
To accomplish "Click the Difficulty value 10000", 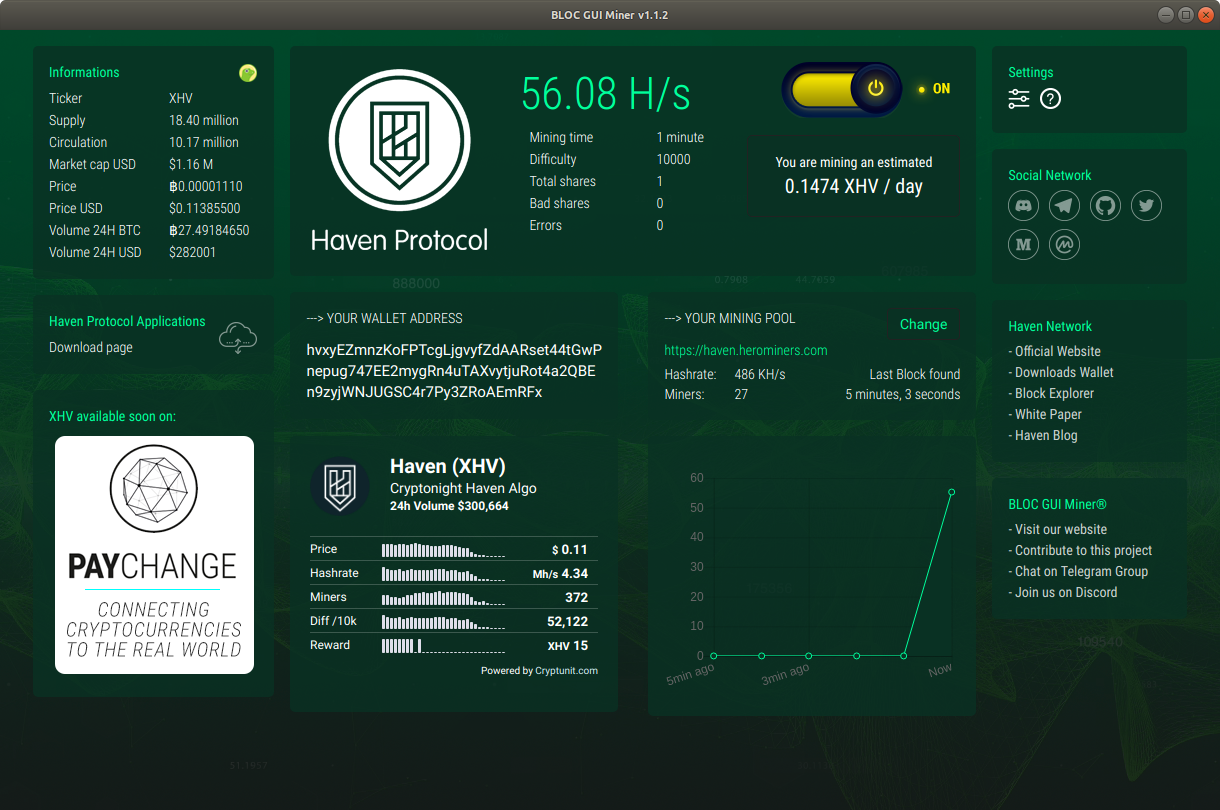I will tap(674, 159).
